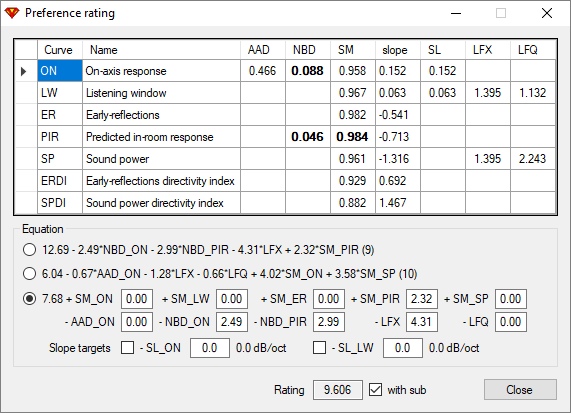Click the app logo icon in title bar
The width and height of the screenshot is (571, 413).
click(x=12, y=13)
